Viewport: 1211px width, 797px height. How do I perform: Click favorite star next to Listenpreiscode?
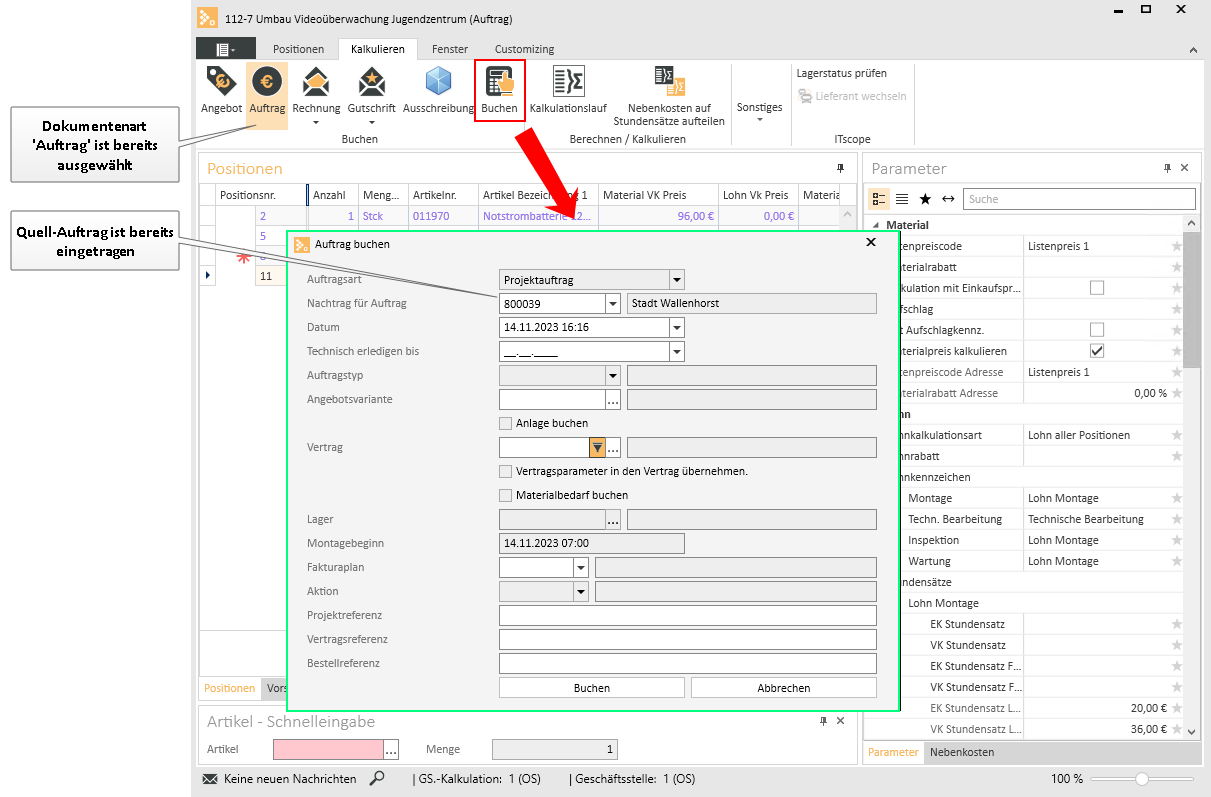1177,246
